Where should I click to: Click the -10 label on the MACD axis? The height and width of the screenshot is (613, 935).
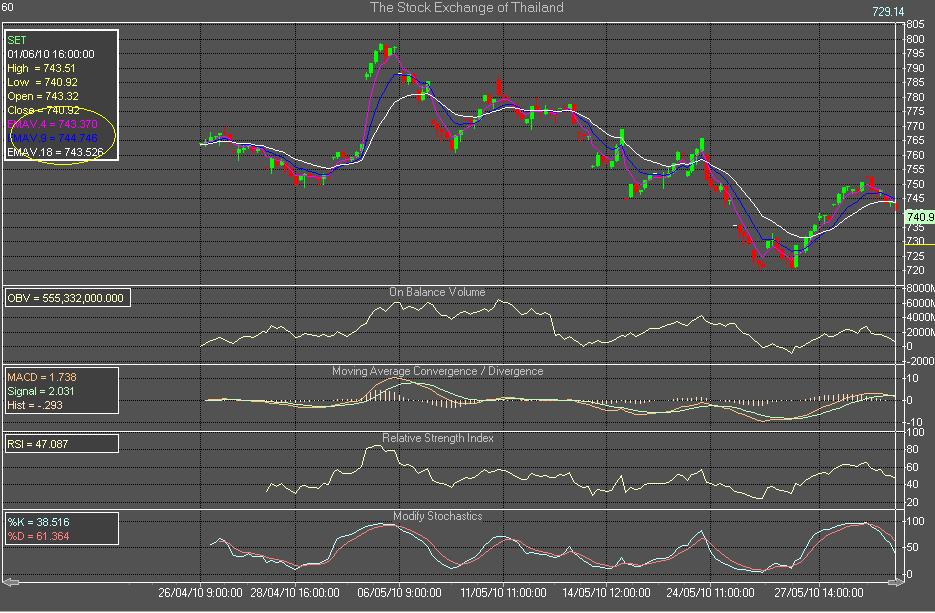912,423
